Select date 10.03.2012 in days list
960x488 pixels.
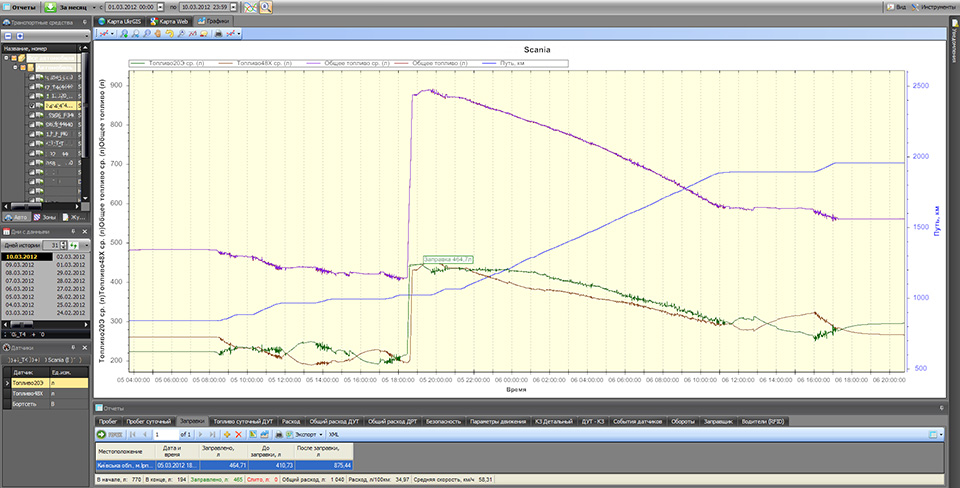click(x=26, y=257)
